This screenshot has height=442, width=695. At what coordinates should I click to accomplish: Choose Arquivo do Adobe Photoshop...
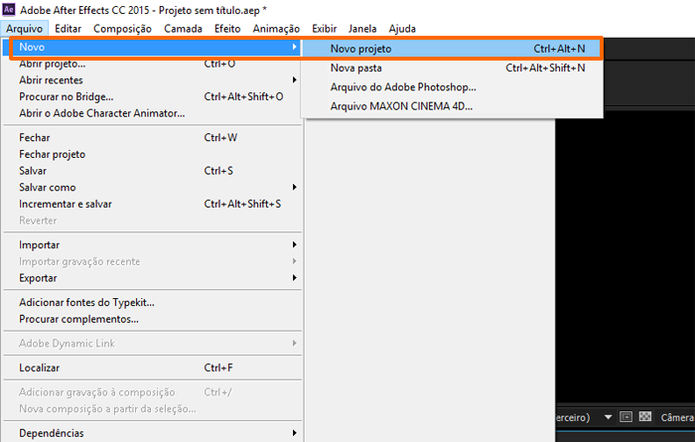[x=451, y=87]
